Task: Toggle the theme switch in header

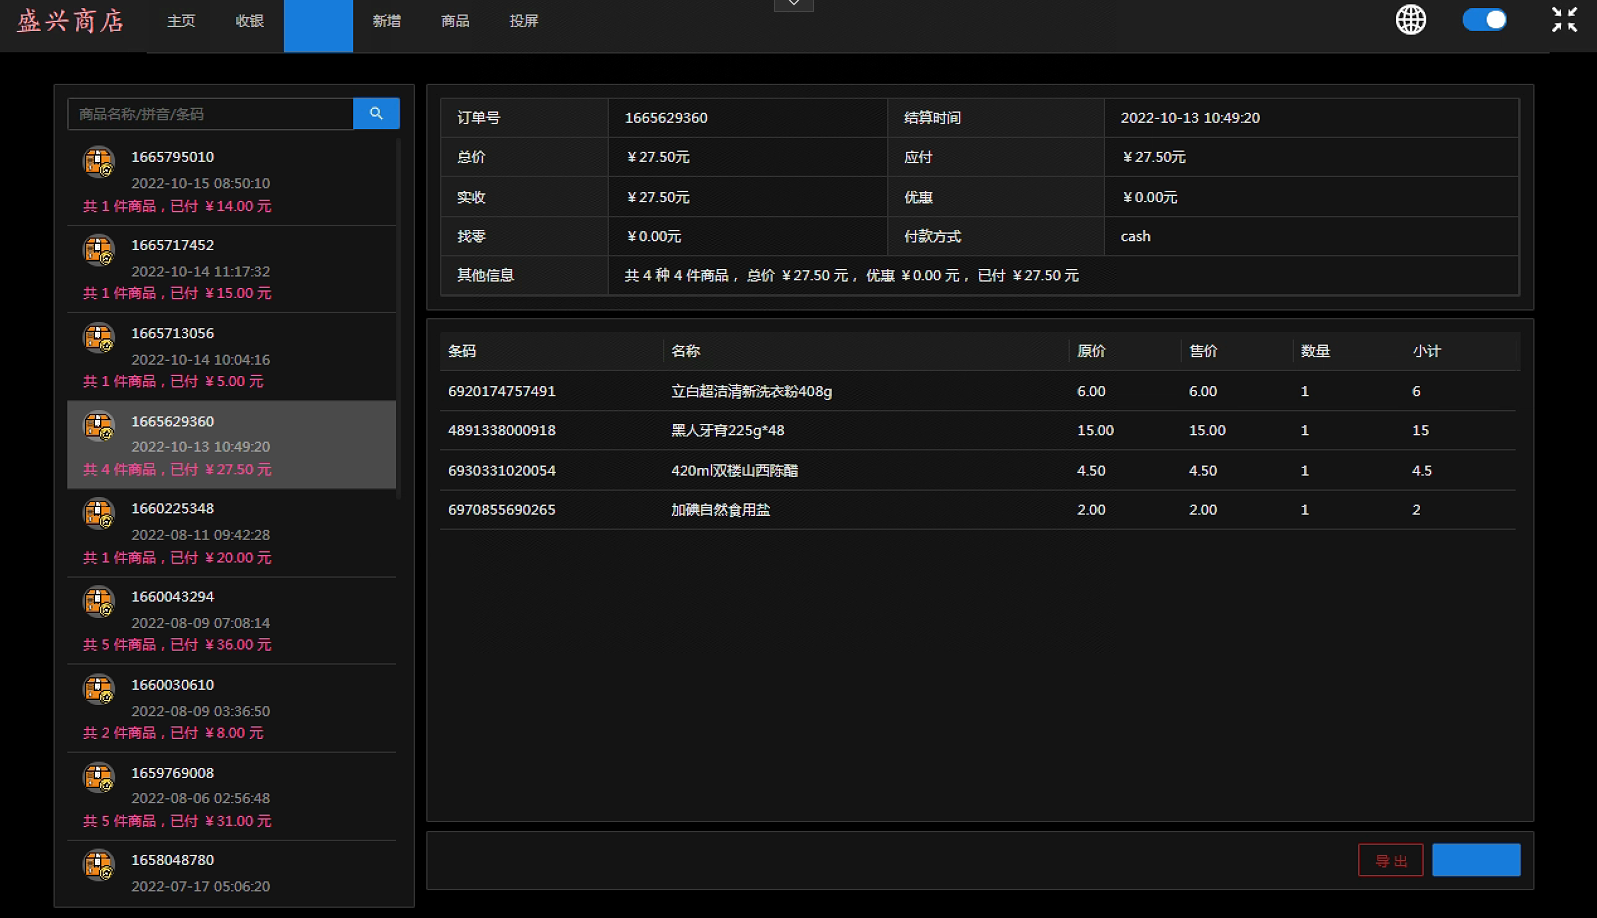Action: point(1484,20)
